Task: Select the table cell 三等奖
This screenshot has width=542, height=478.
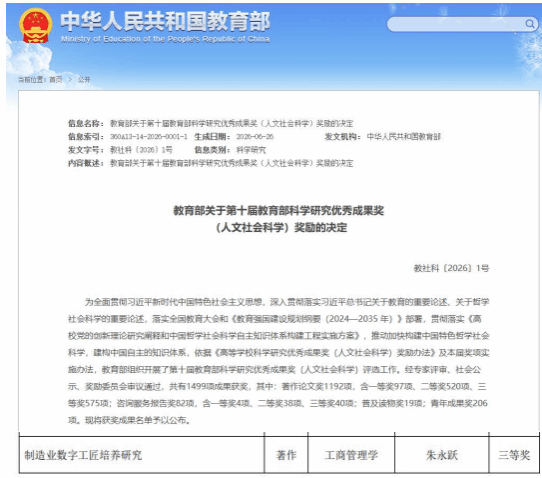Action: (514, 455)
